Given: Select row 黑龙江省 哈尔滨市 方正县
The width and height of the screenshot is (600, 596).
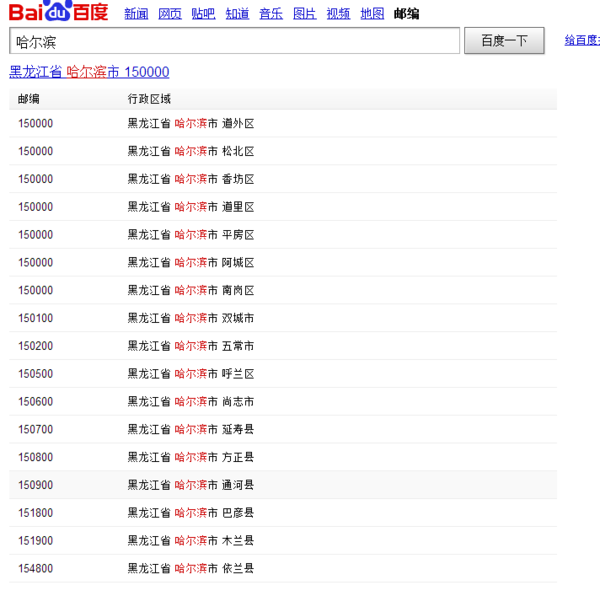Looking at the screenshot, I should tap(283, 457).
